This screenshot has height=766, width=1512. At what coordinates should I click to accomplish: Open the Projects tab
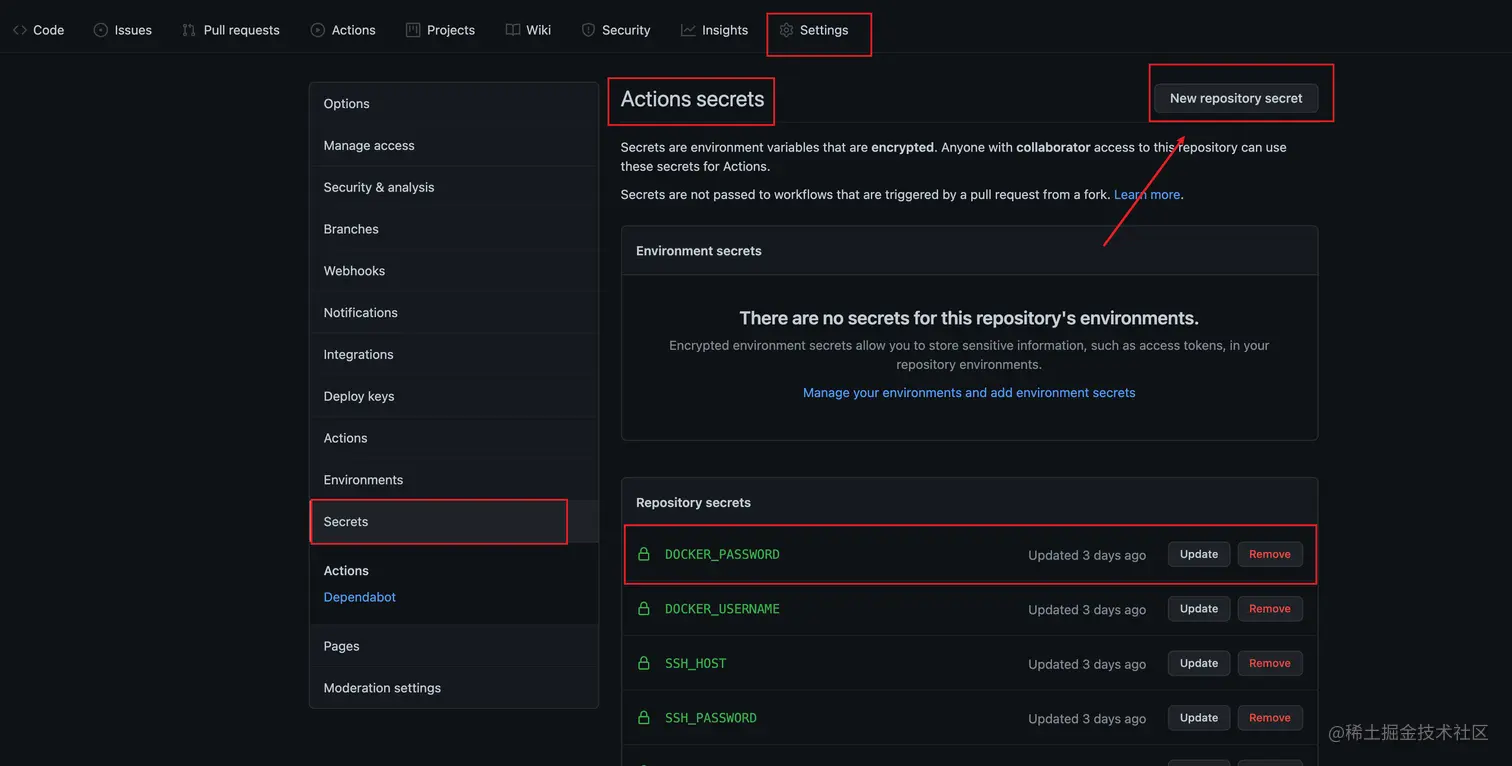coord(441,30)
